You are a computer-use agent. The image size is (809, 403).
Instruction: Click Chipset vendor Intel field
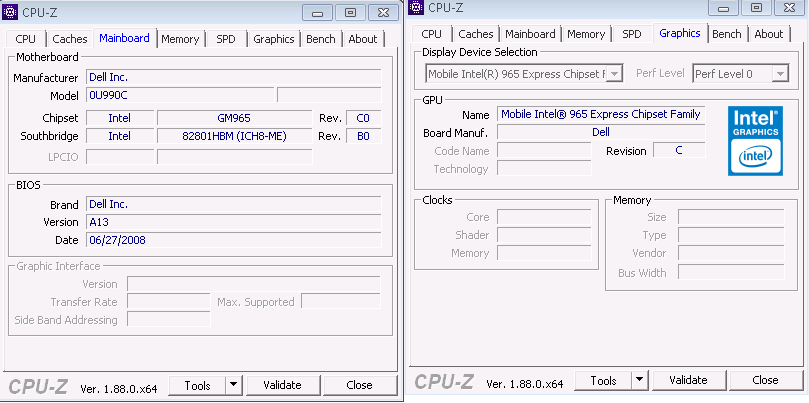(120, 118)
